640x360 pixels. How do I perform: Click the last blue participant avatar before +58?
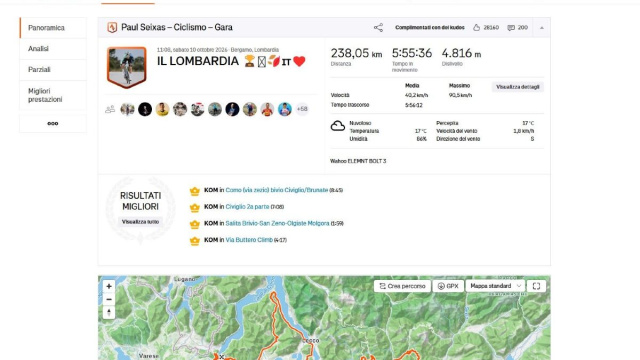coord(284,109)
